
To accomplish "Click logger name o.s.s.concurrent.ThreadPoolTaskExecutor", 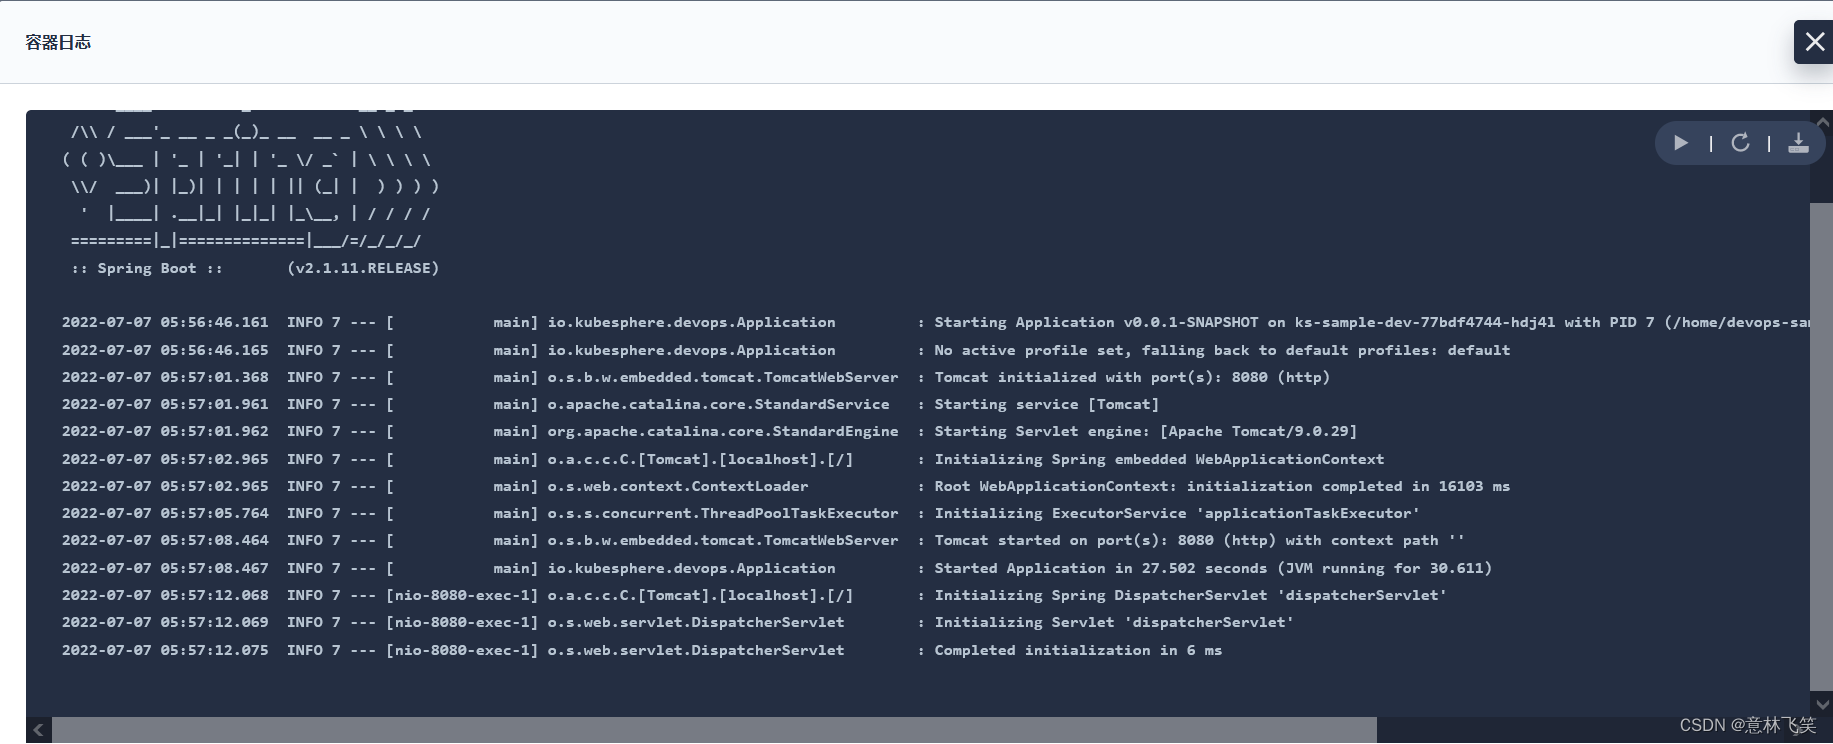I will (723, 513).
